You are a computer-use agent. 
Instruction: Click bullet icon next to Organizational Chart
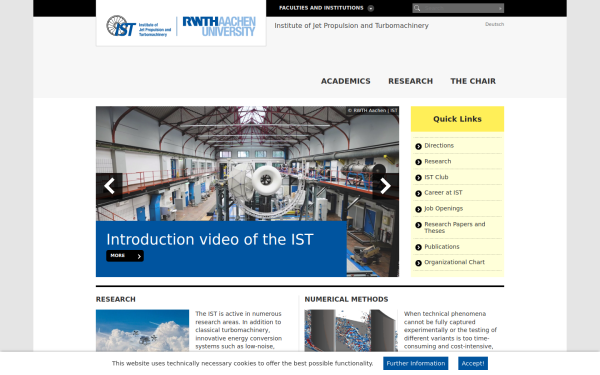coord(418,263)
